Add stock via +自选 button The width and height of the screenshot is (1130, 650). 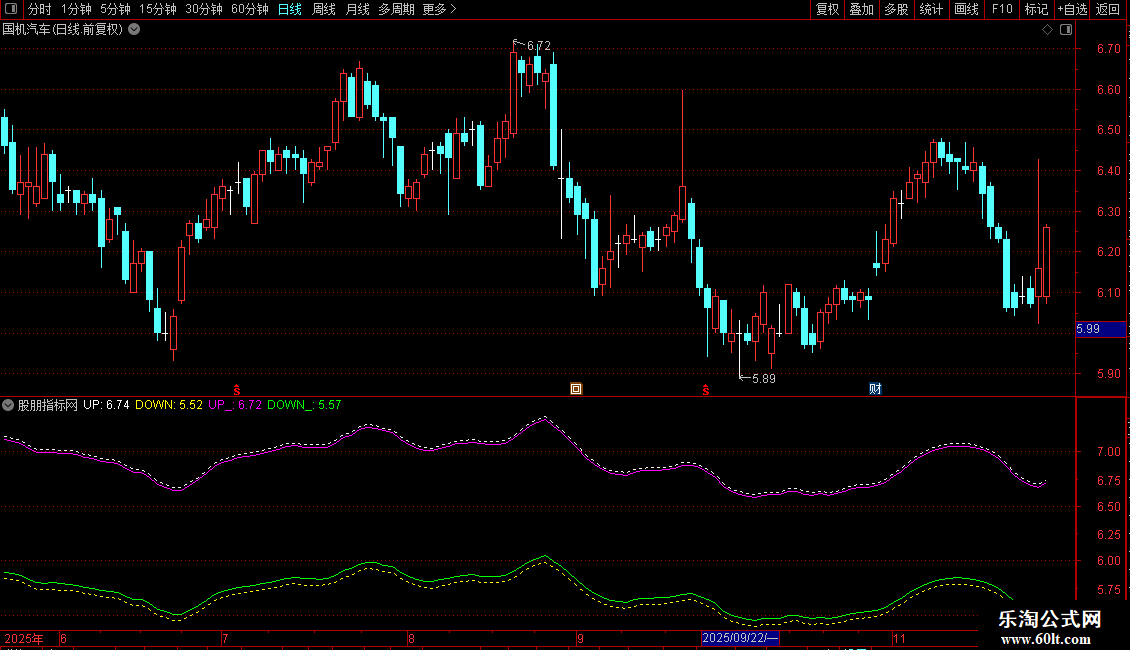1072,9
